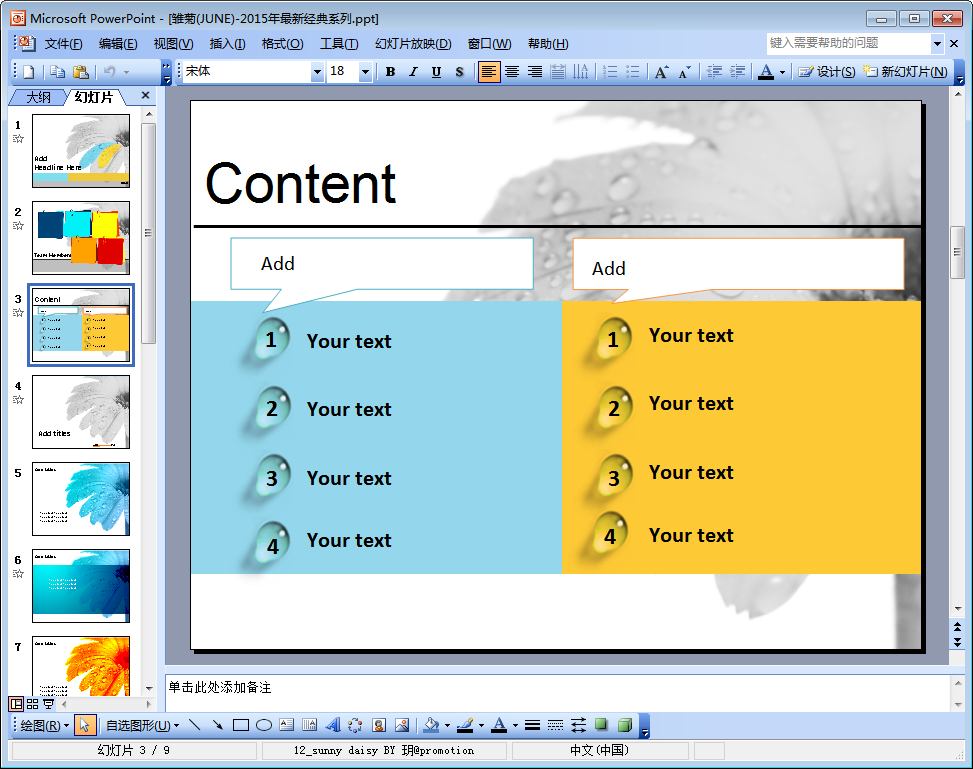Click the distribute alignment icon

pos(558,72)
